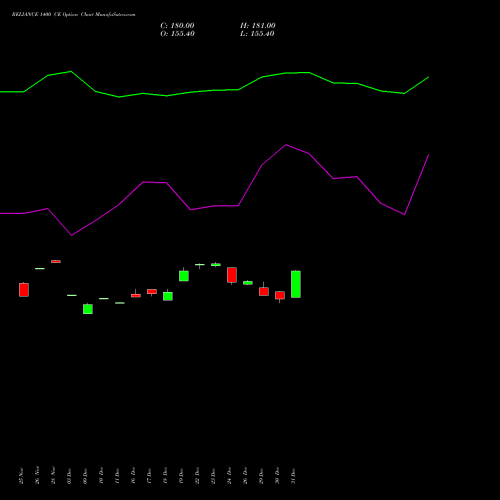Select the green candle above the 09 Dec label
Image resolution: width=500 pixels, height=500 pixels.
pos(88,309)
